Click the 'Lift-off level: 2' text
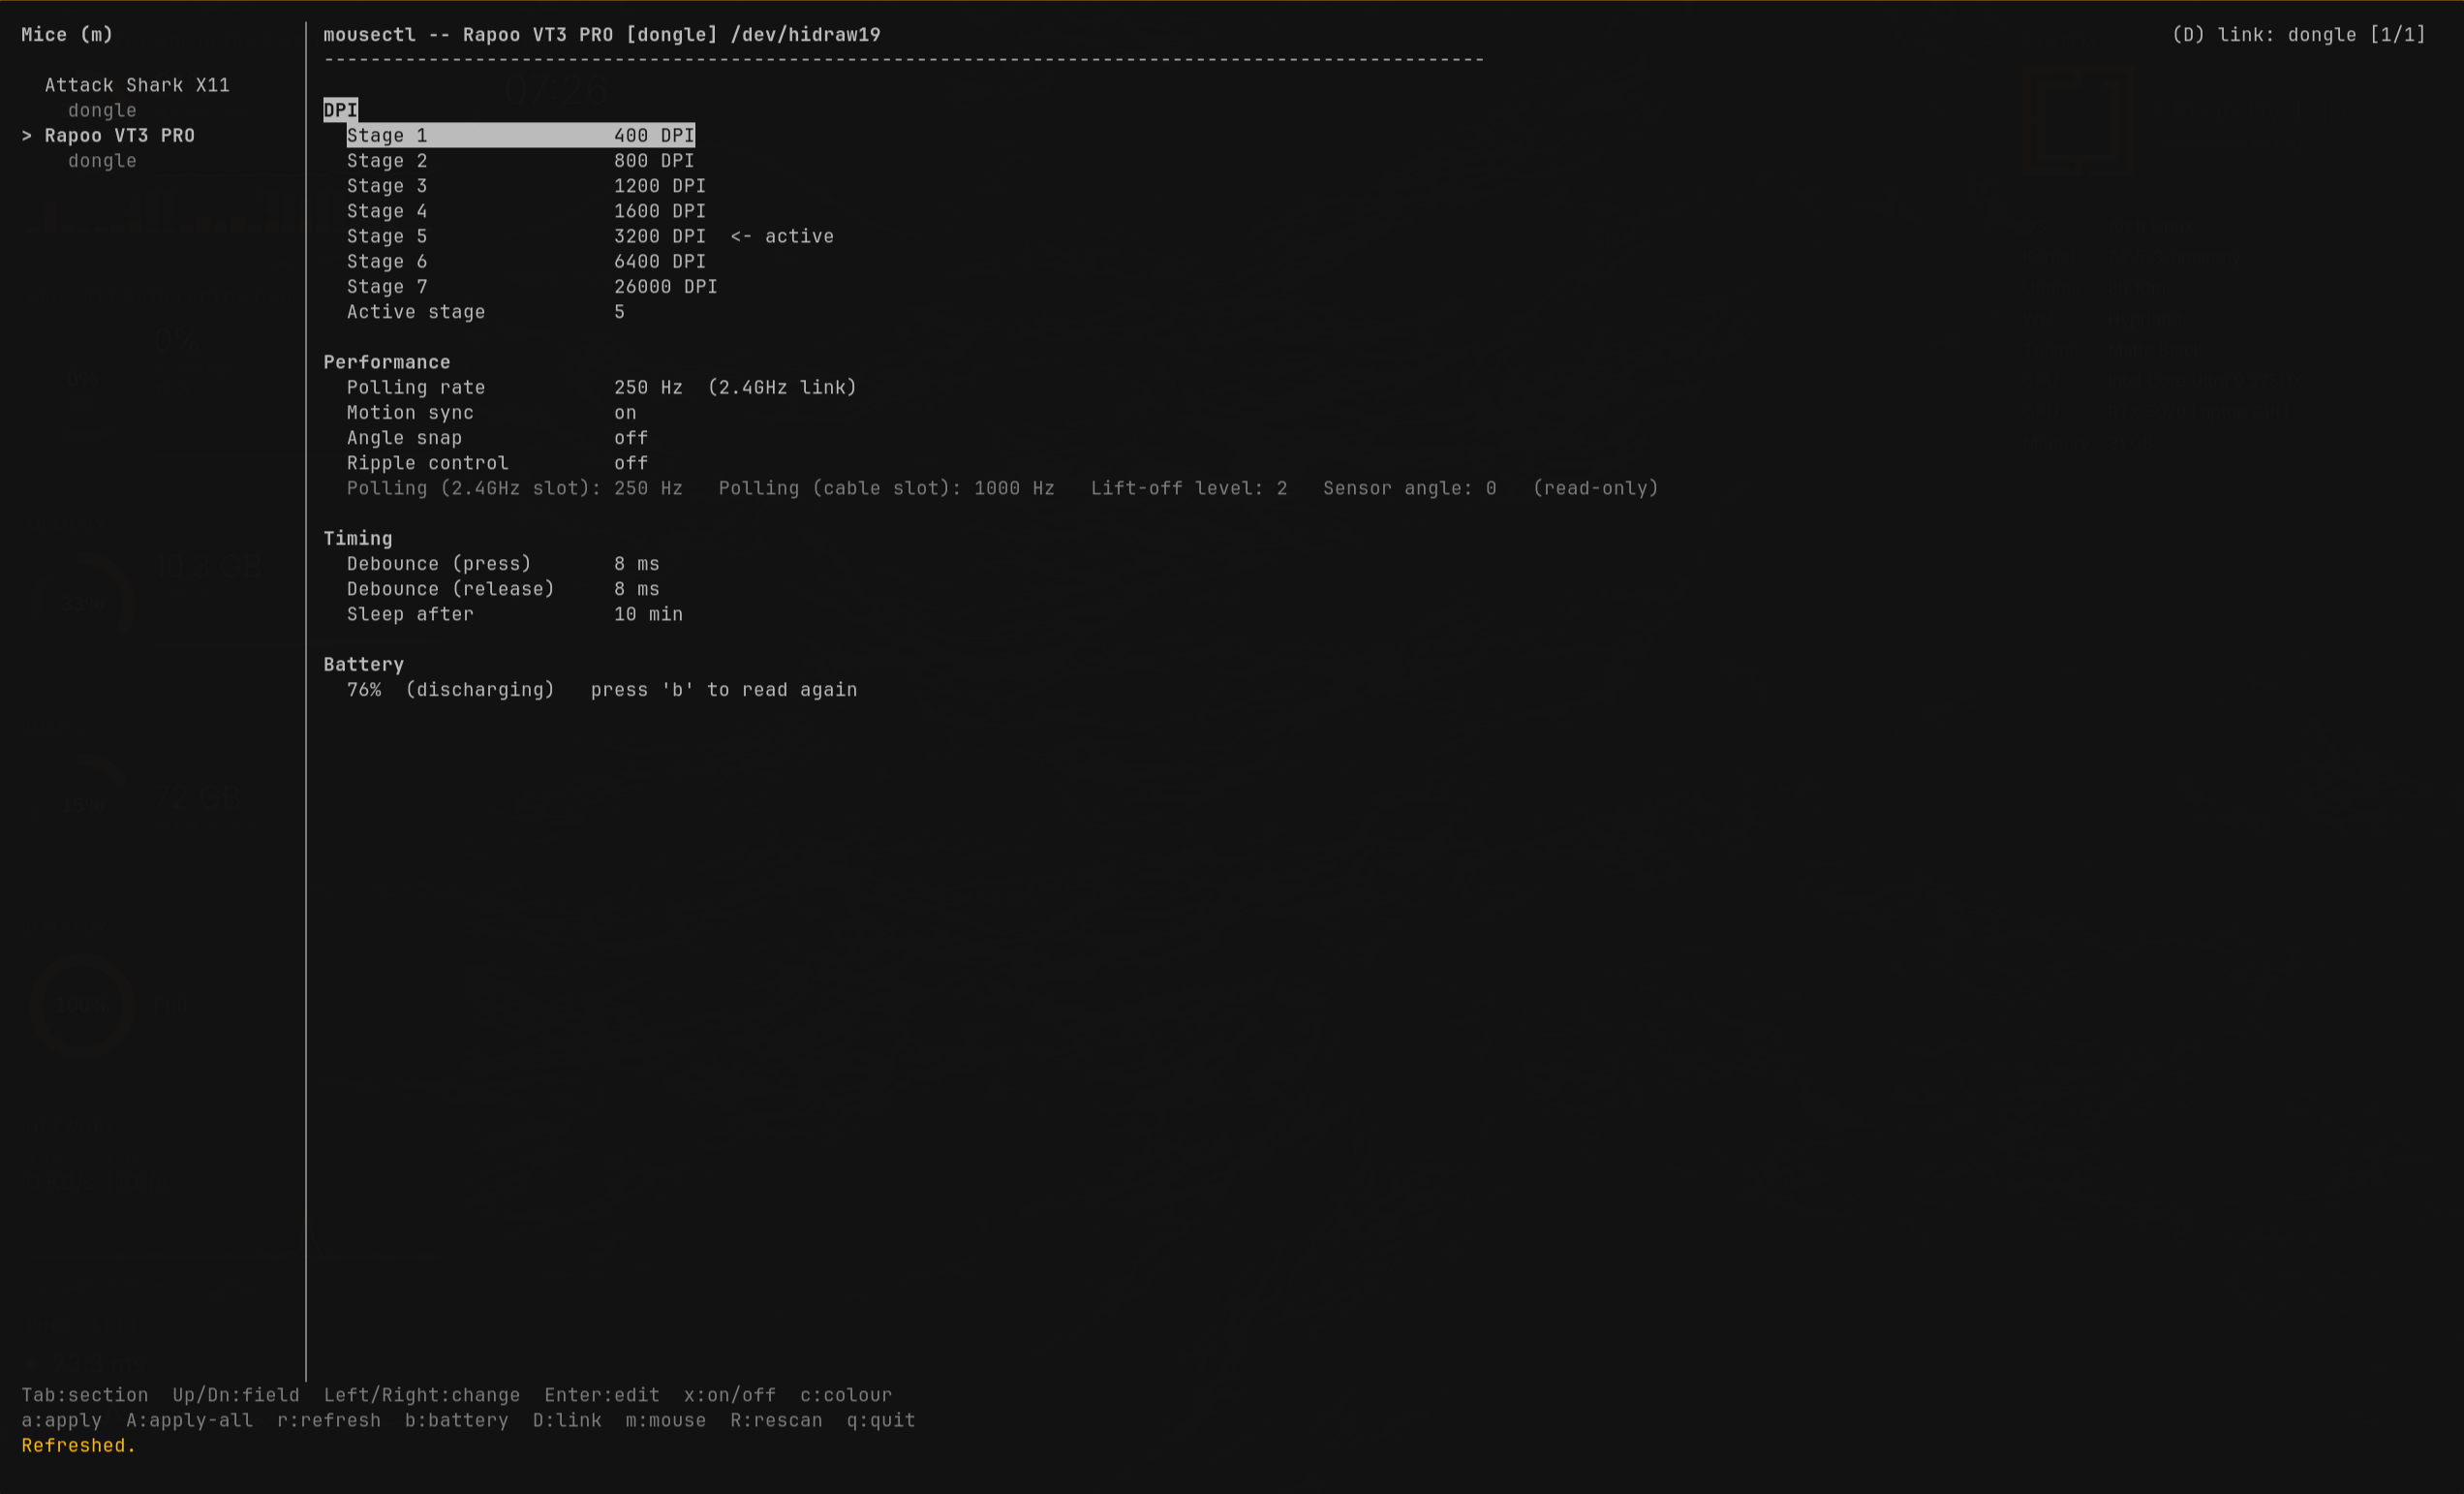The height and width of the screenshot is (1494, 2464). coord(1189,488)
